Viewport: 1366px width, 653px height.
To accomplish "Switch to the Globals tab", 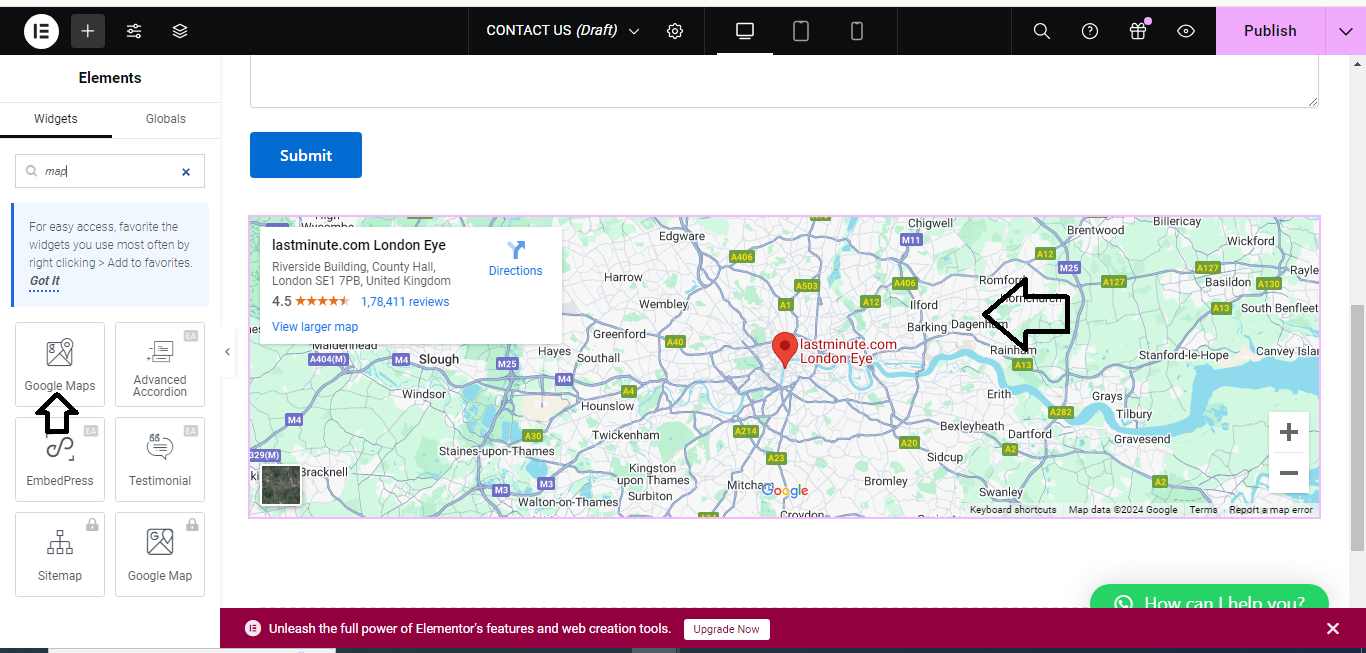I will tap(166, 119).
